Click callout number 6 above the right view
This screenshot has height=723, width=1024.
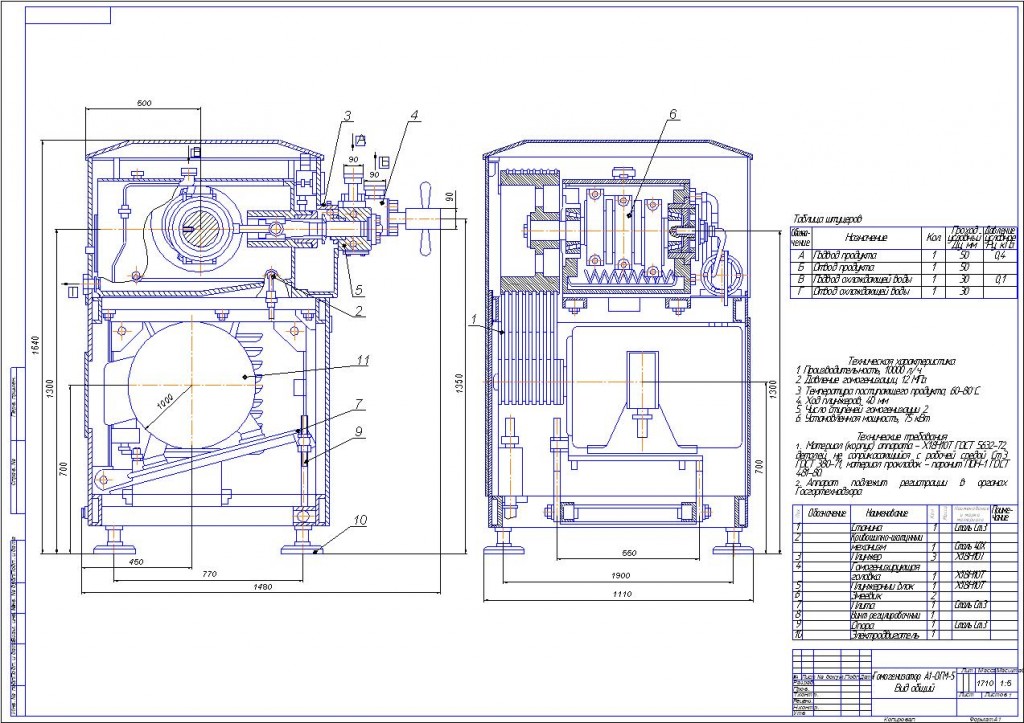click(673, 114)
